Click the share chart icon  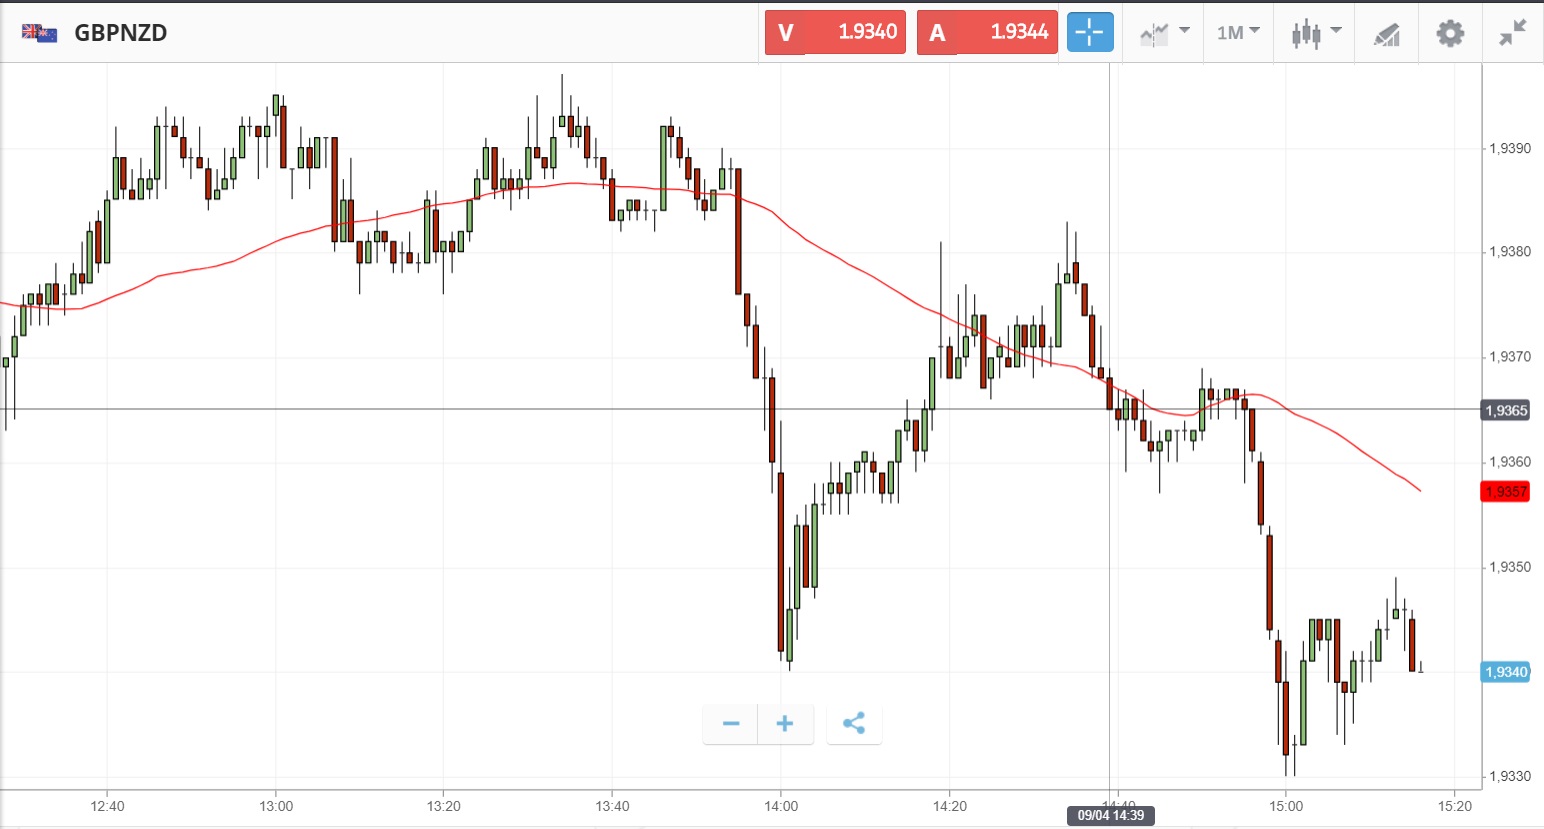tap(854, 724)
